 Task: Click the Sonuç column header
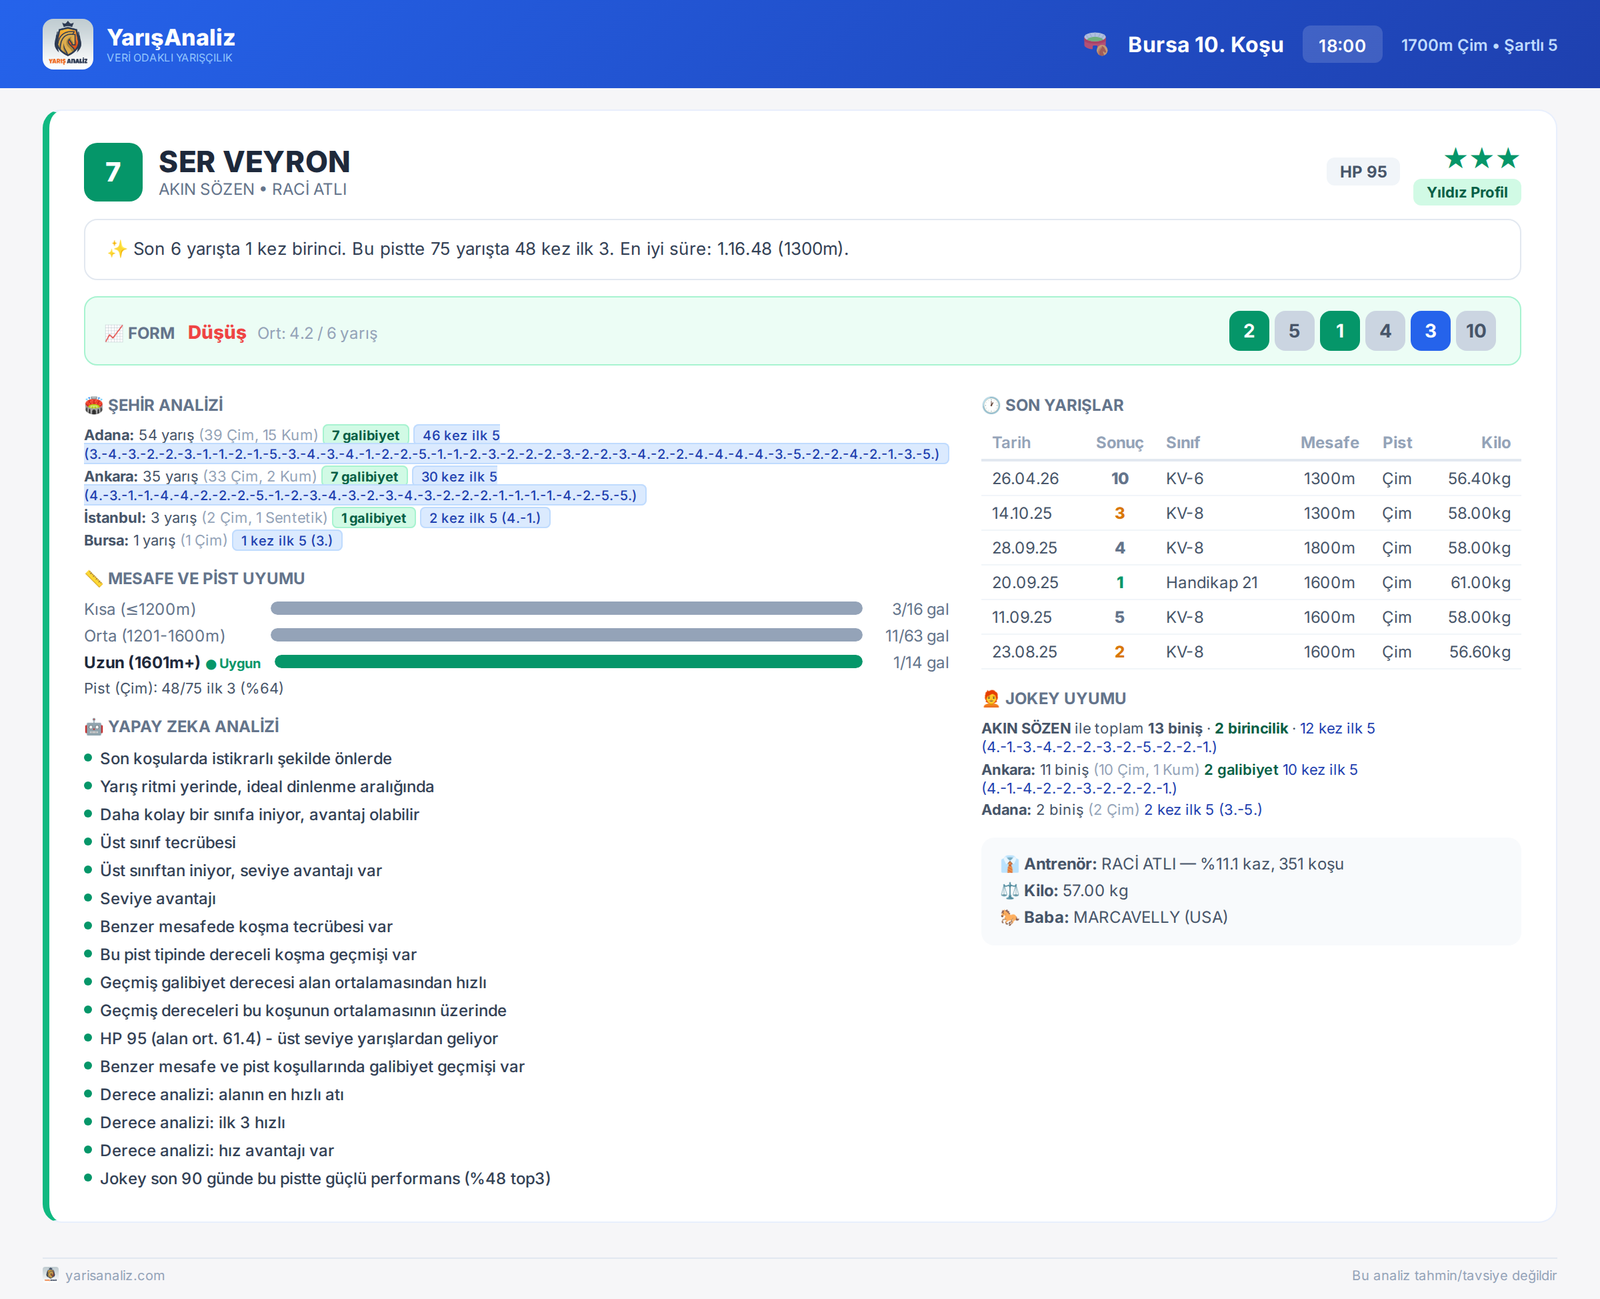[x=1119, y=442]
